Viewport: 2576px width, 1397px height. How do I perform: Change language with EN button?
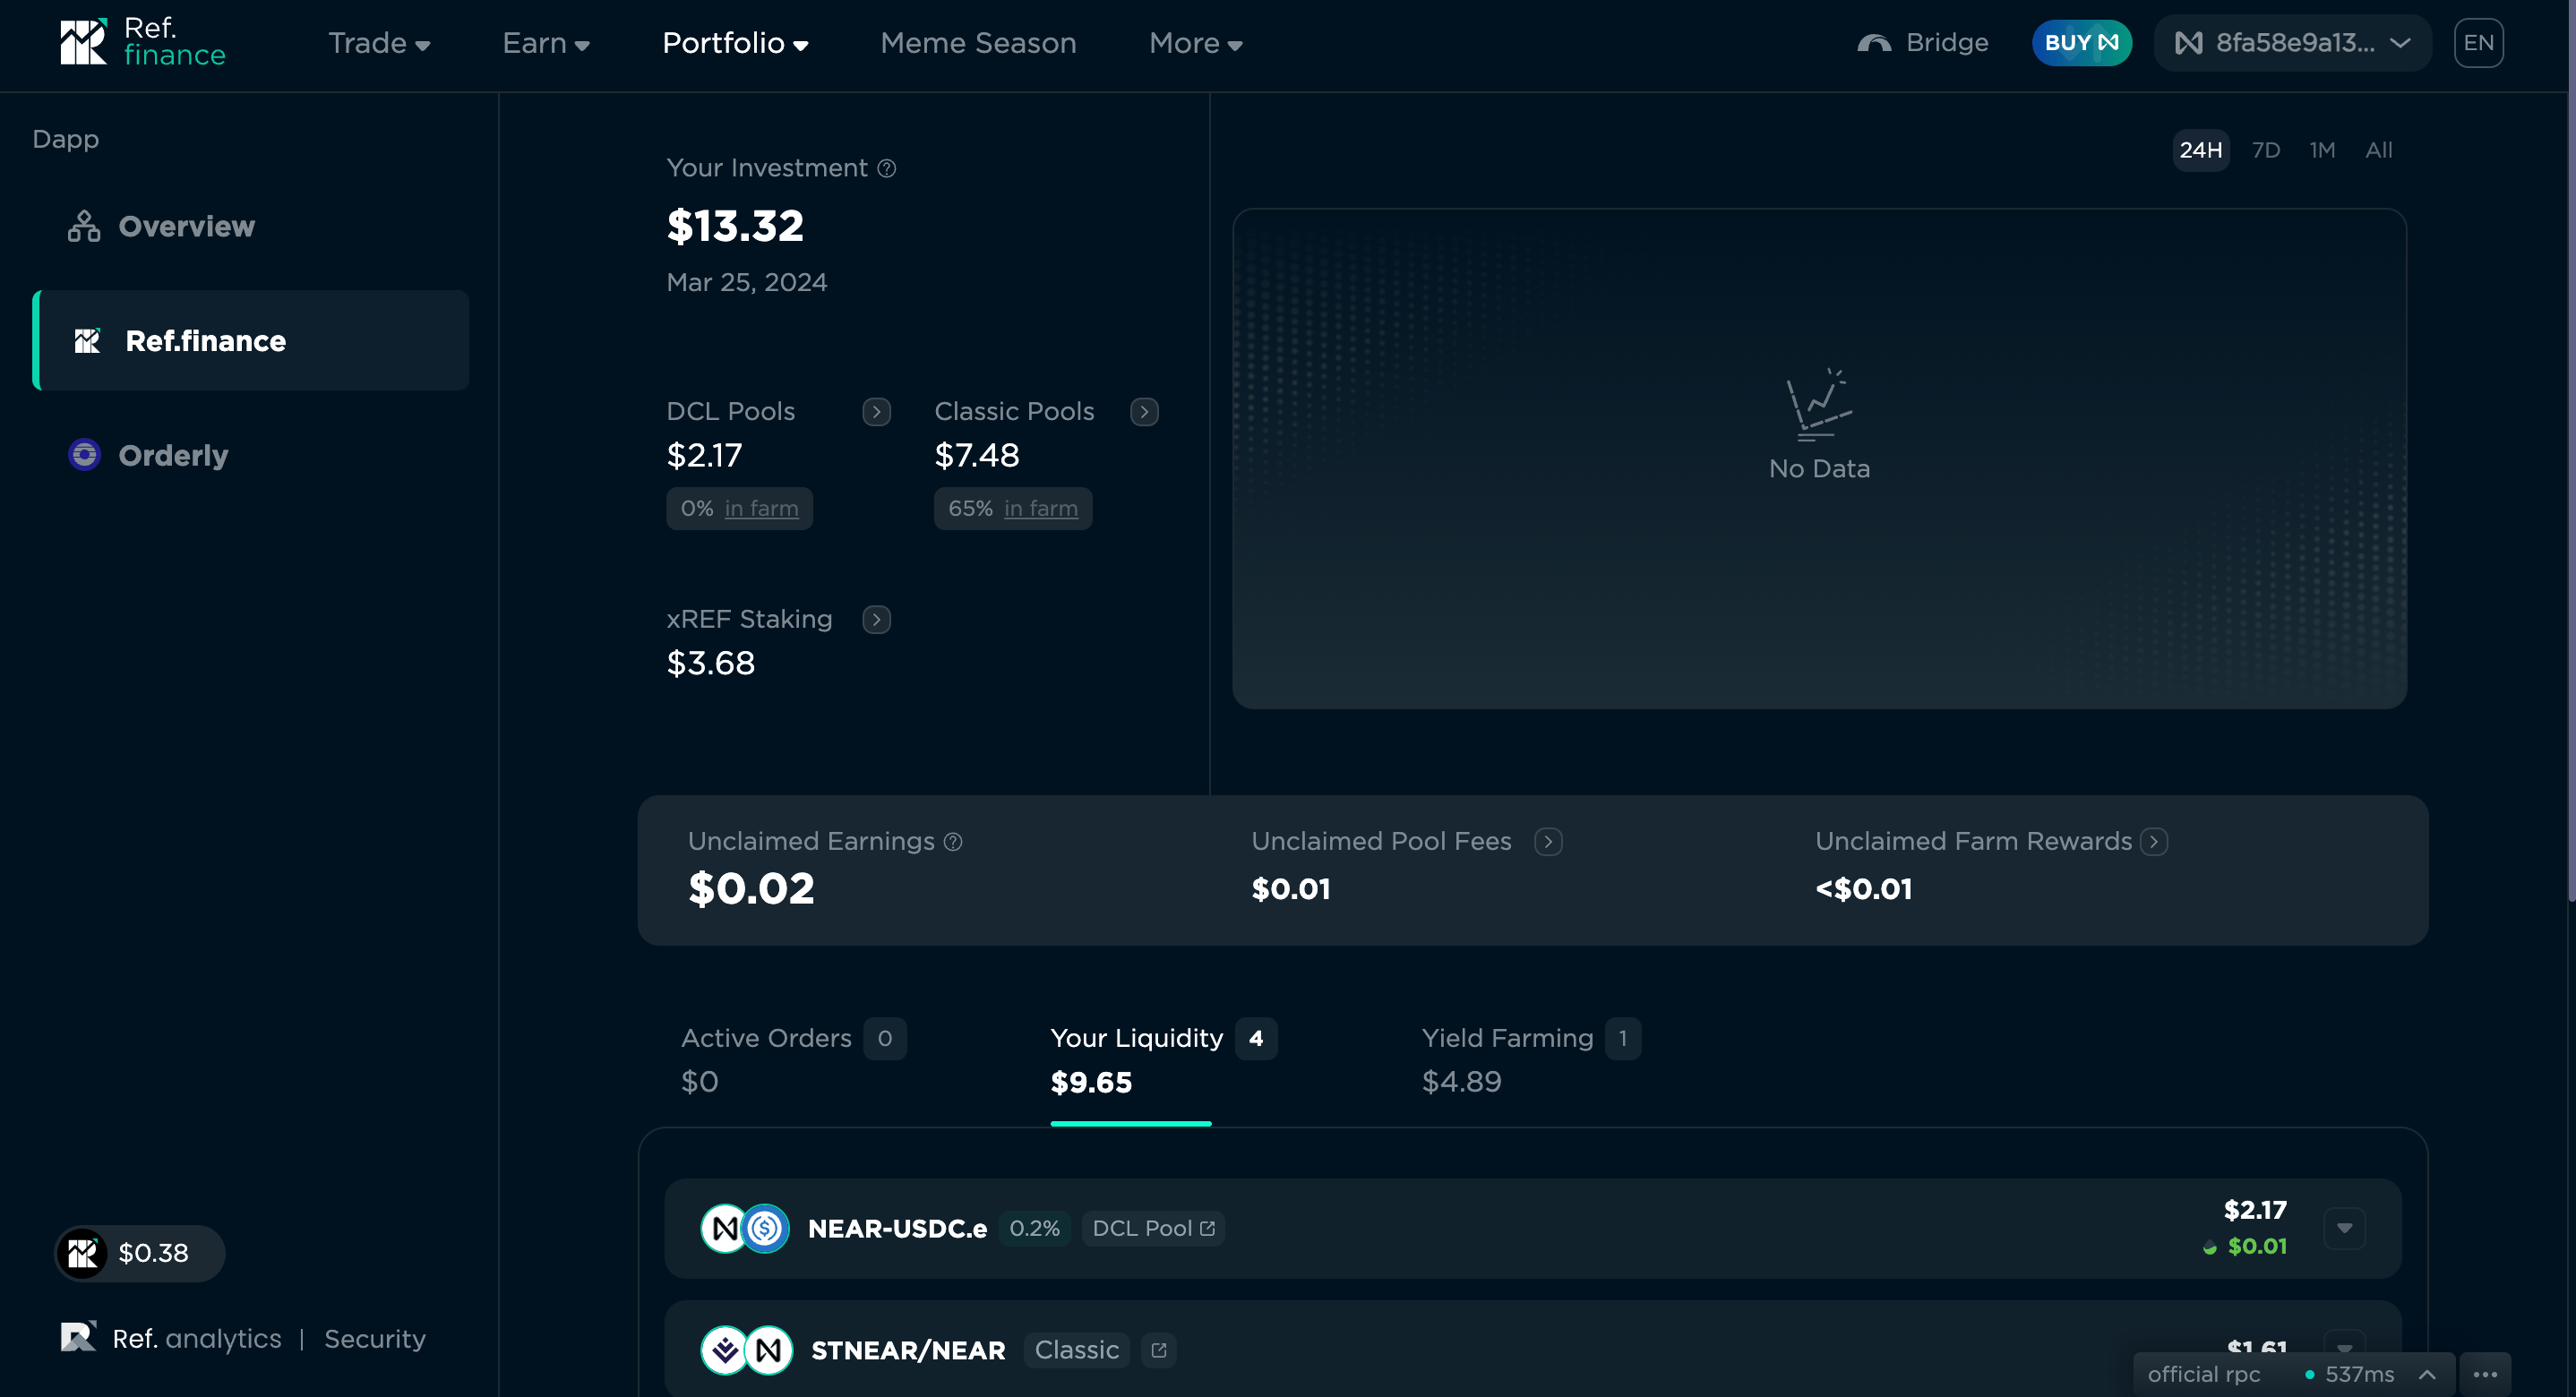pos(2478,42)
